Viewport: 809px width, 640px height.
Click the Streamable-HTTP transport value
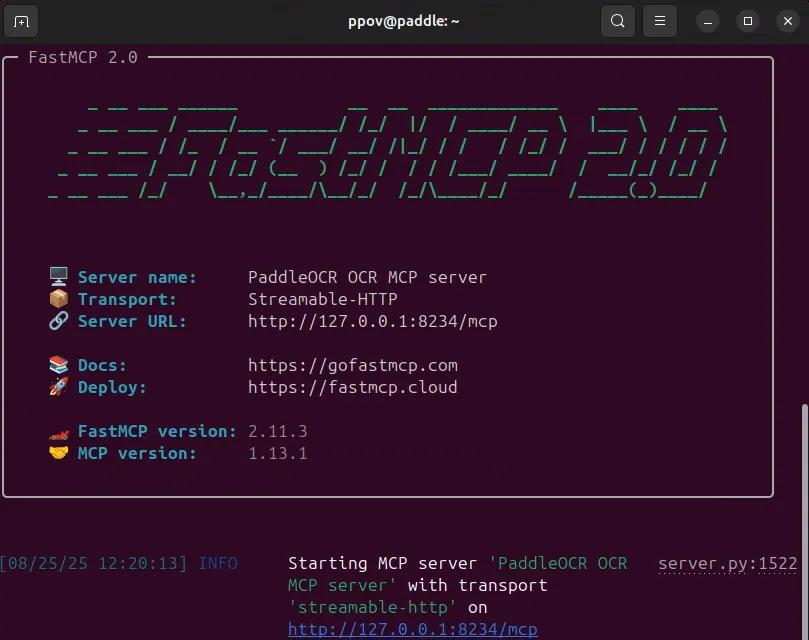[x=322, y=299]
